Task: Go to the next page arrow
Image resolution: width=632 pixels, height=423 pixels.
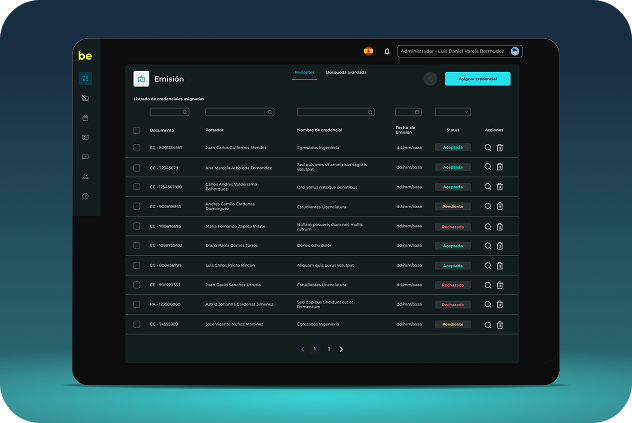Action: point(341,349)
